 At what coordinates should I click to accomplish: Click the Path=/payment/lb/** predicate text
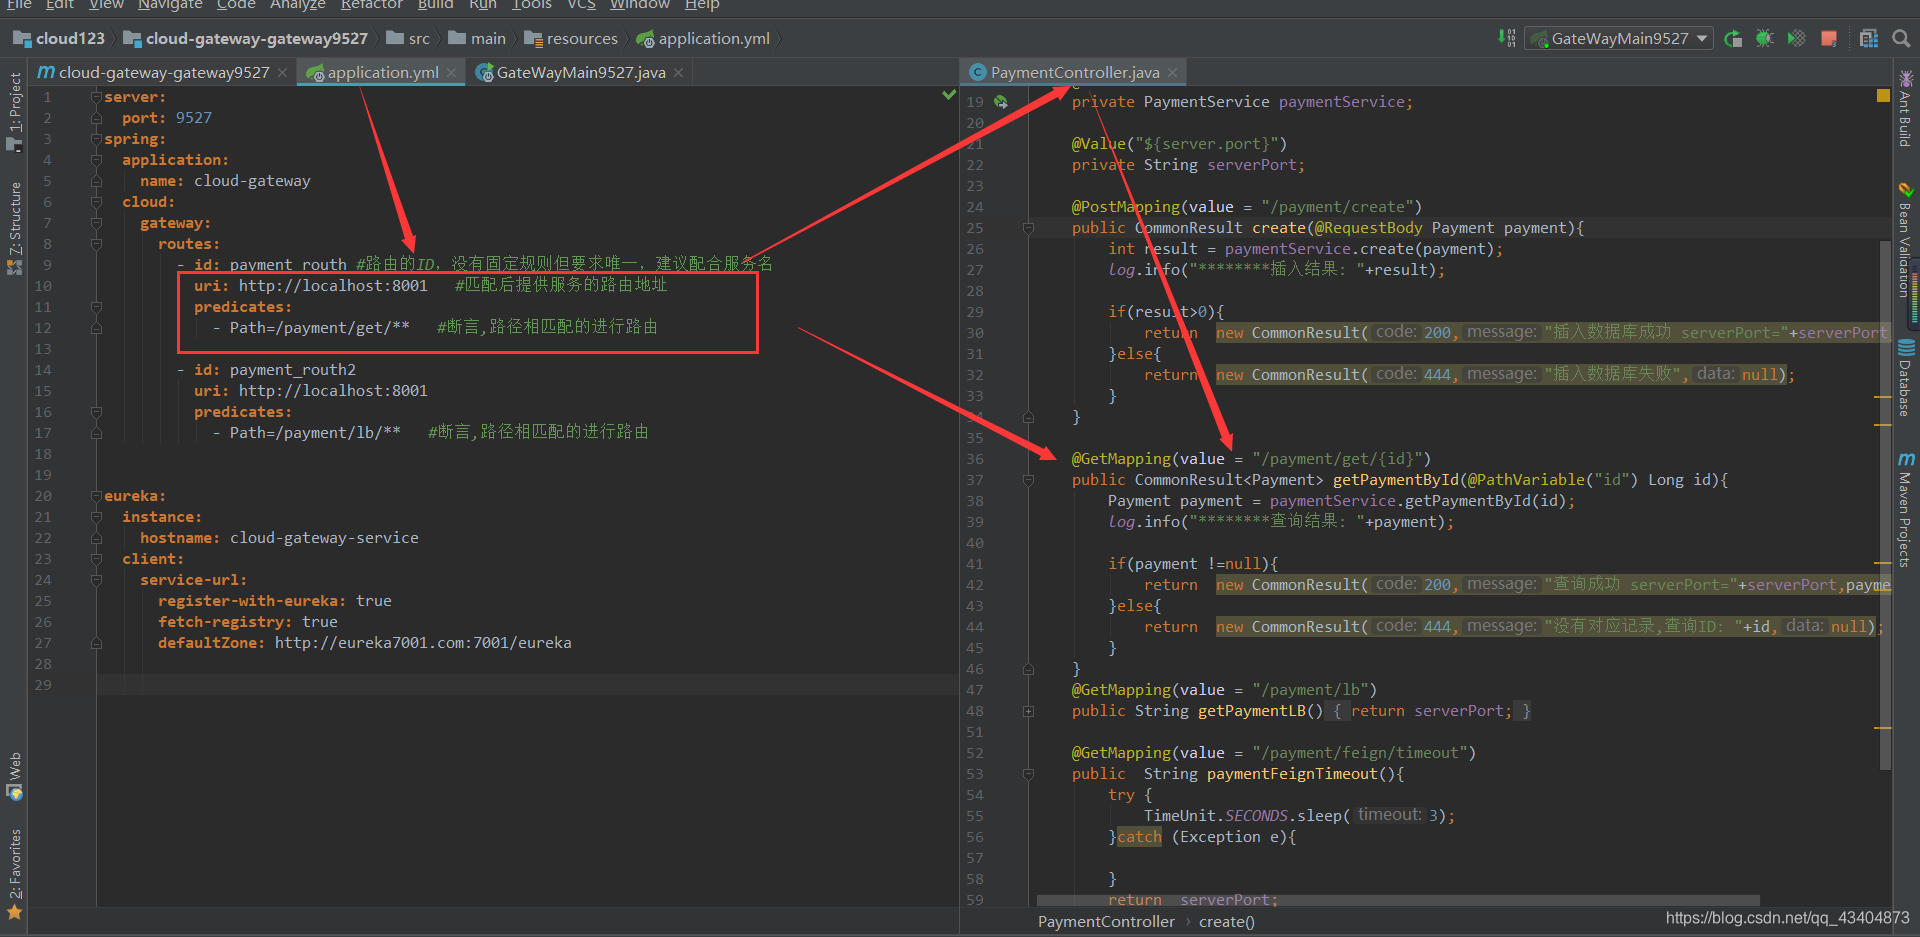(x=315, y=433)
